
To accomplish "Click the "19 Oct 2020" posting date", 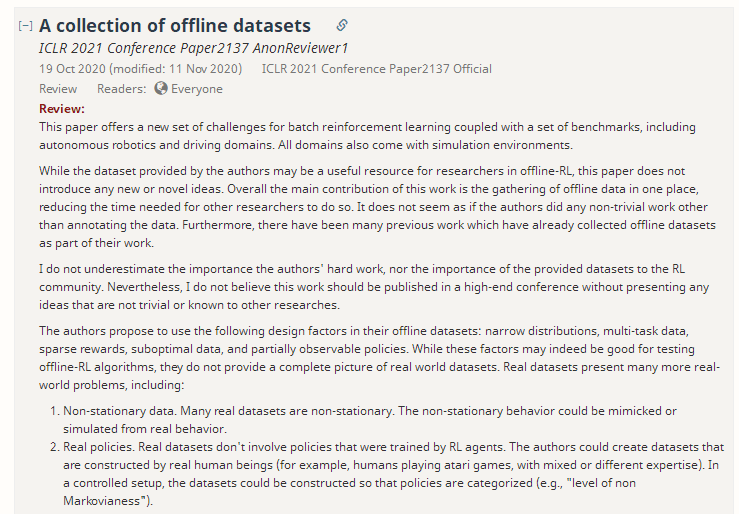I will tap(71, 69).
